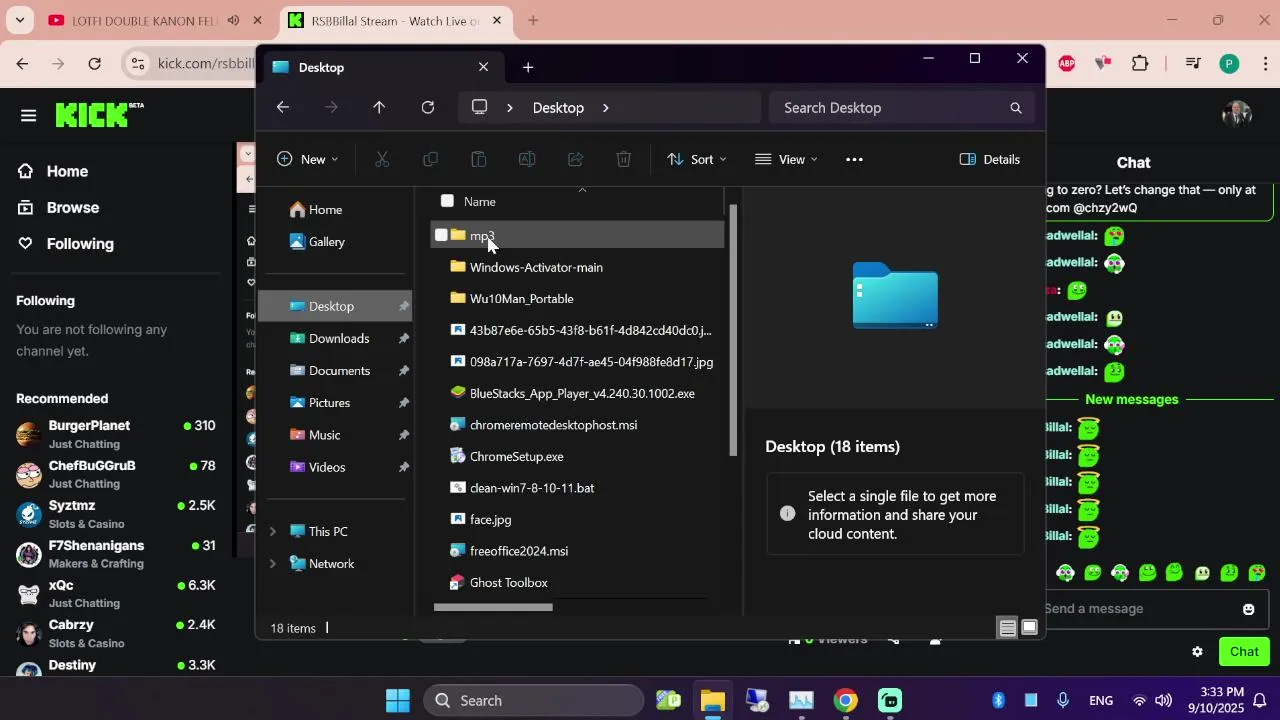Click the AdBlock Plus extension icon
This screenshot has width=1280, height=720.
(1067, 63)
